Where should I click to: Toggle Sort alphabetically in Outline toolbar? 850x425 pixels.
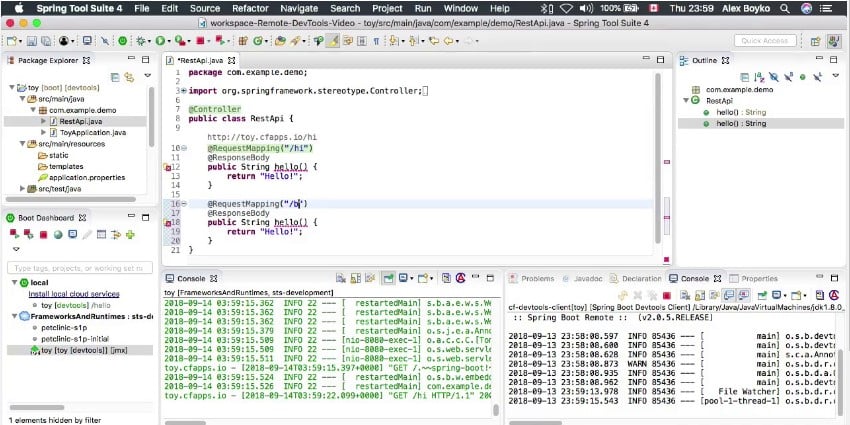click(x=759, y=78)
